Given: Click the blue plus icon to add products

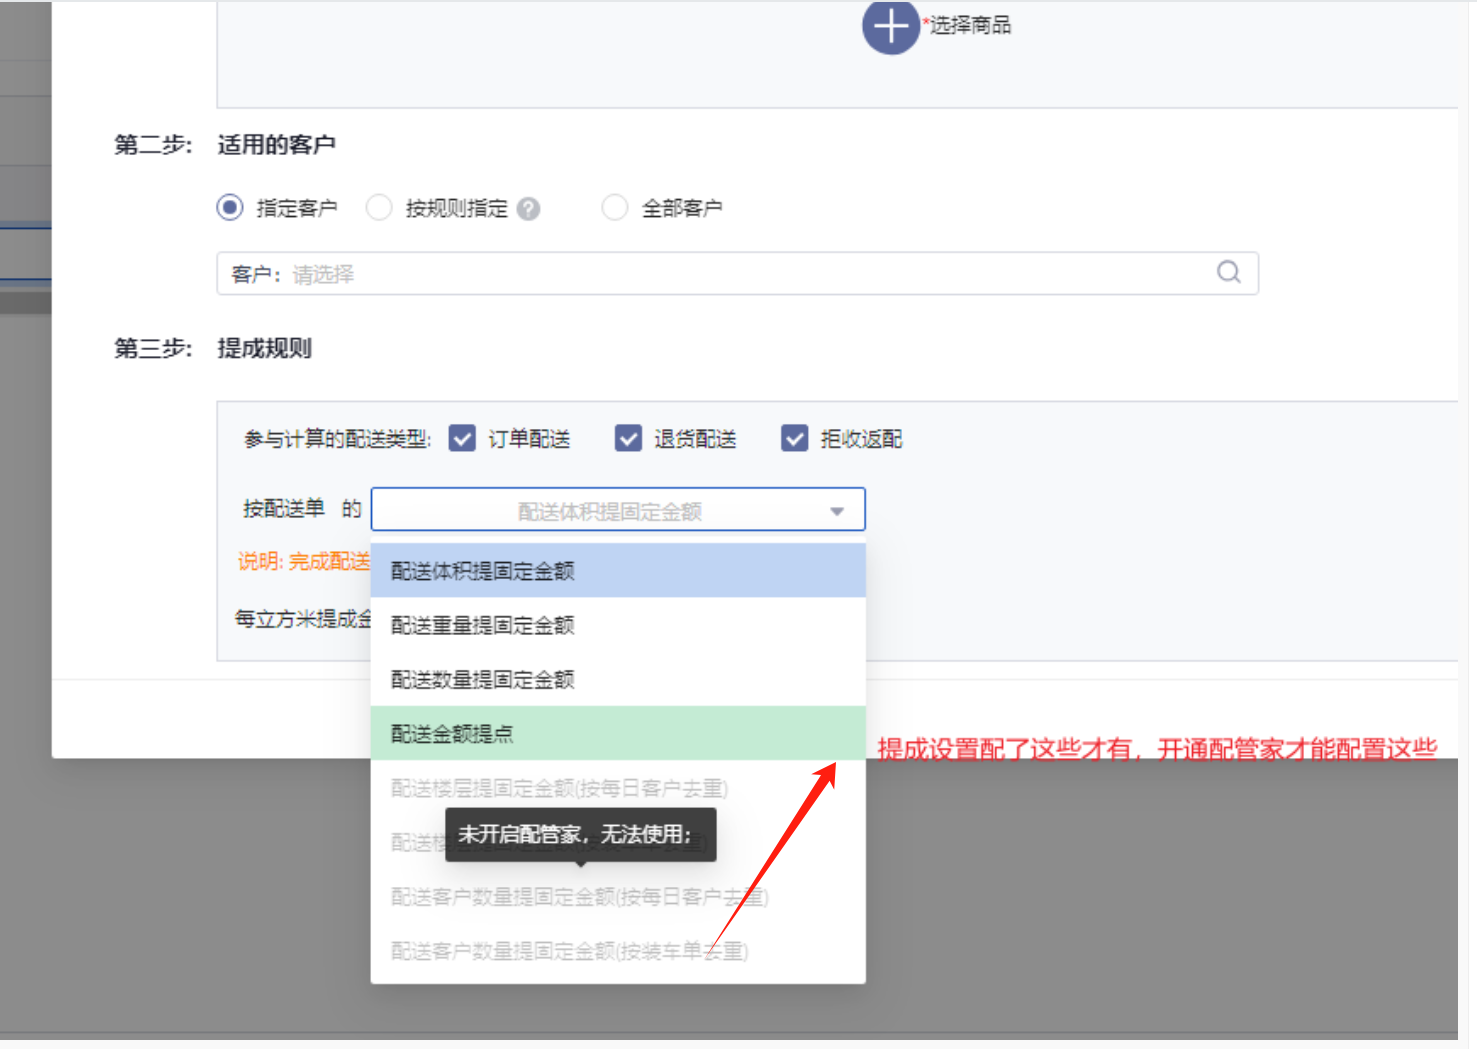Looking at the screenshot, I should pos(890,26).
